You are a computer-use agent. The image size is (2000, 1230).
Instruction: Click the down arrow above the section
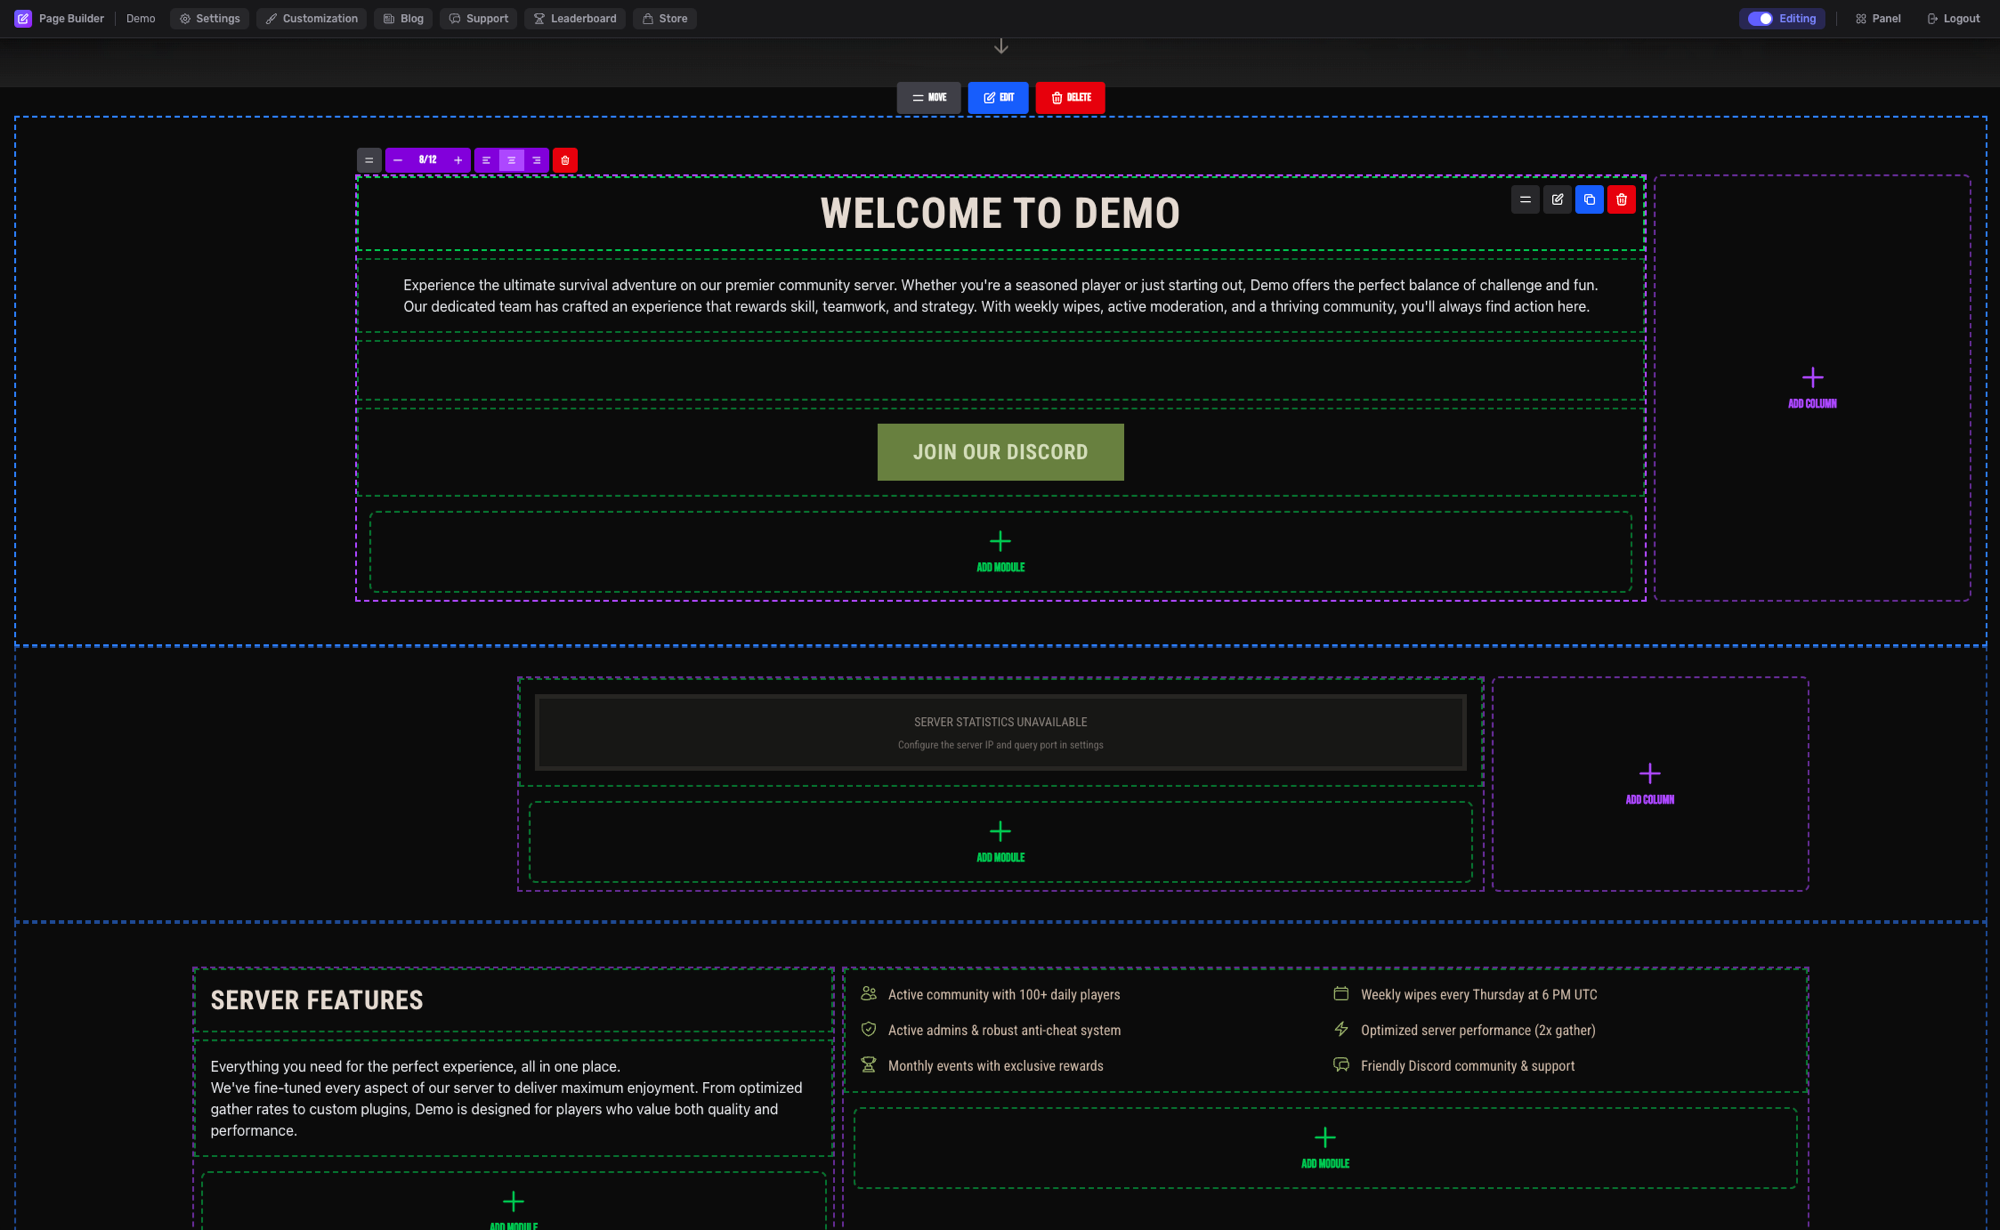(x=999, y=45)
